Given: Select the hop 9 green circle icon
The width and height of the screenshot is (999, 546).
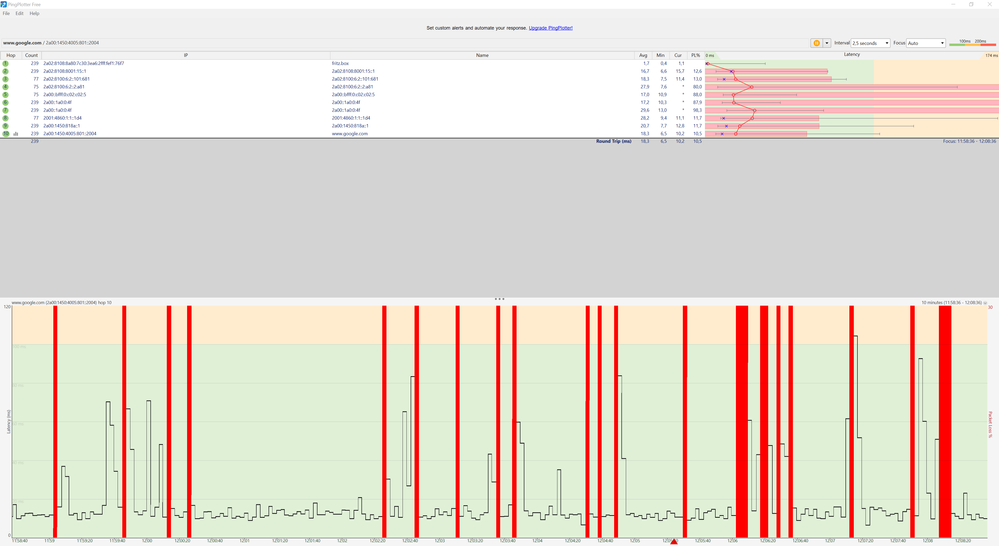Looking at the screenshot, I should (6, 126).
